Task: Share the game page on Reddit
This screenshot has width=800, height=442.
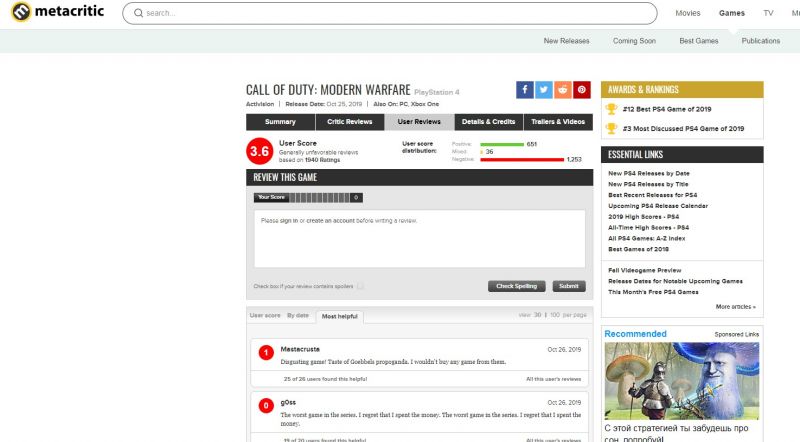Action: pyautogui.click(x=562, y=90)
